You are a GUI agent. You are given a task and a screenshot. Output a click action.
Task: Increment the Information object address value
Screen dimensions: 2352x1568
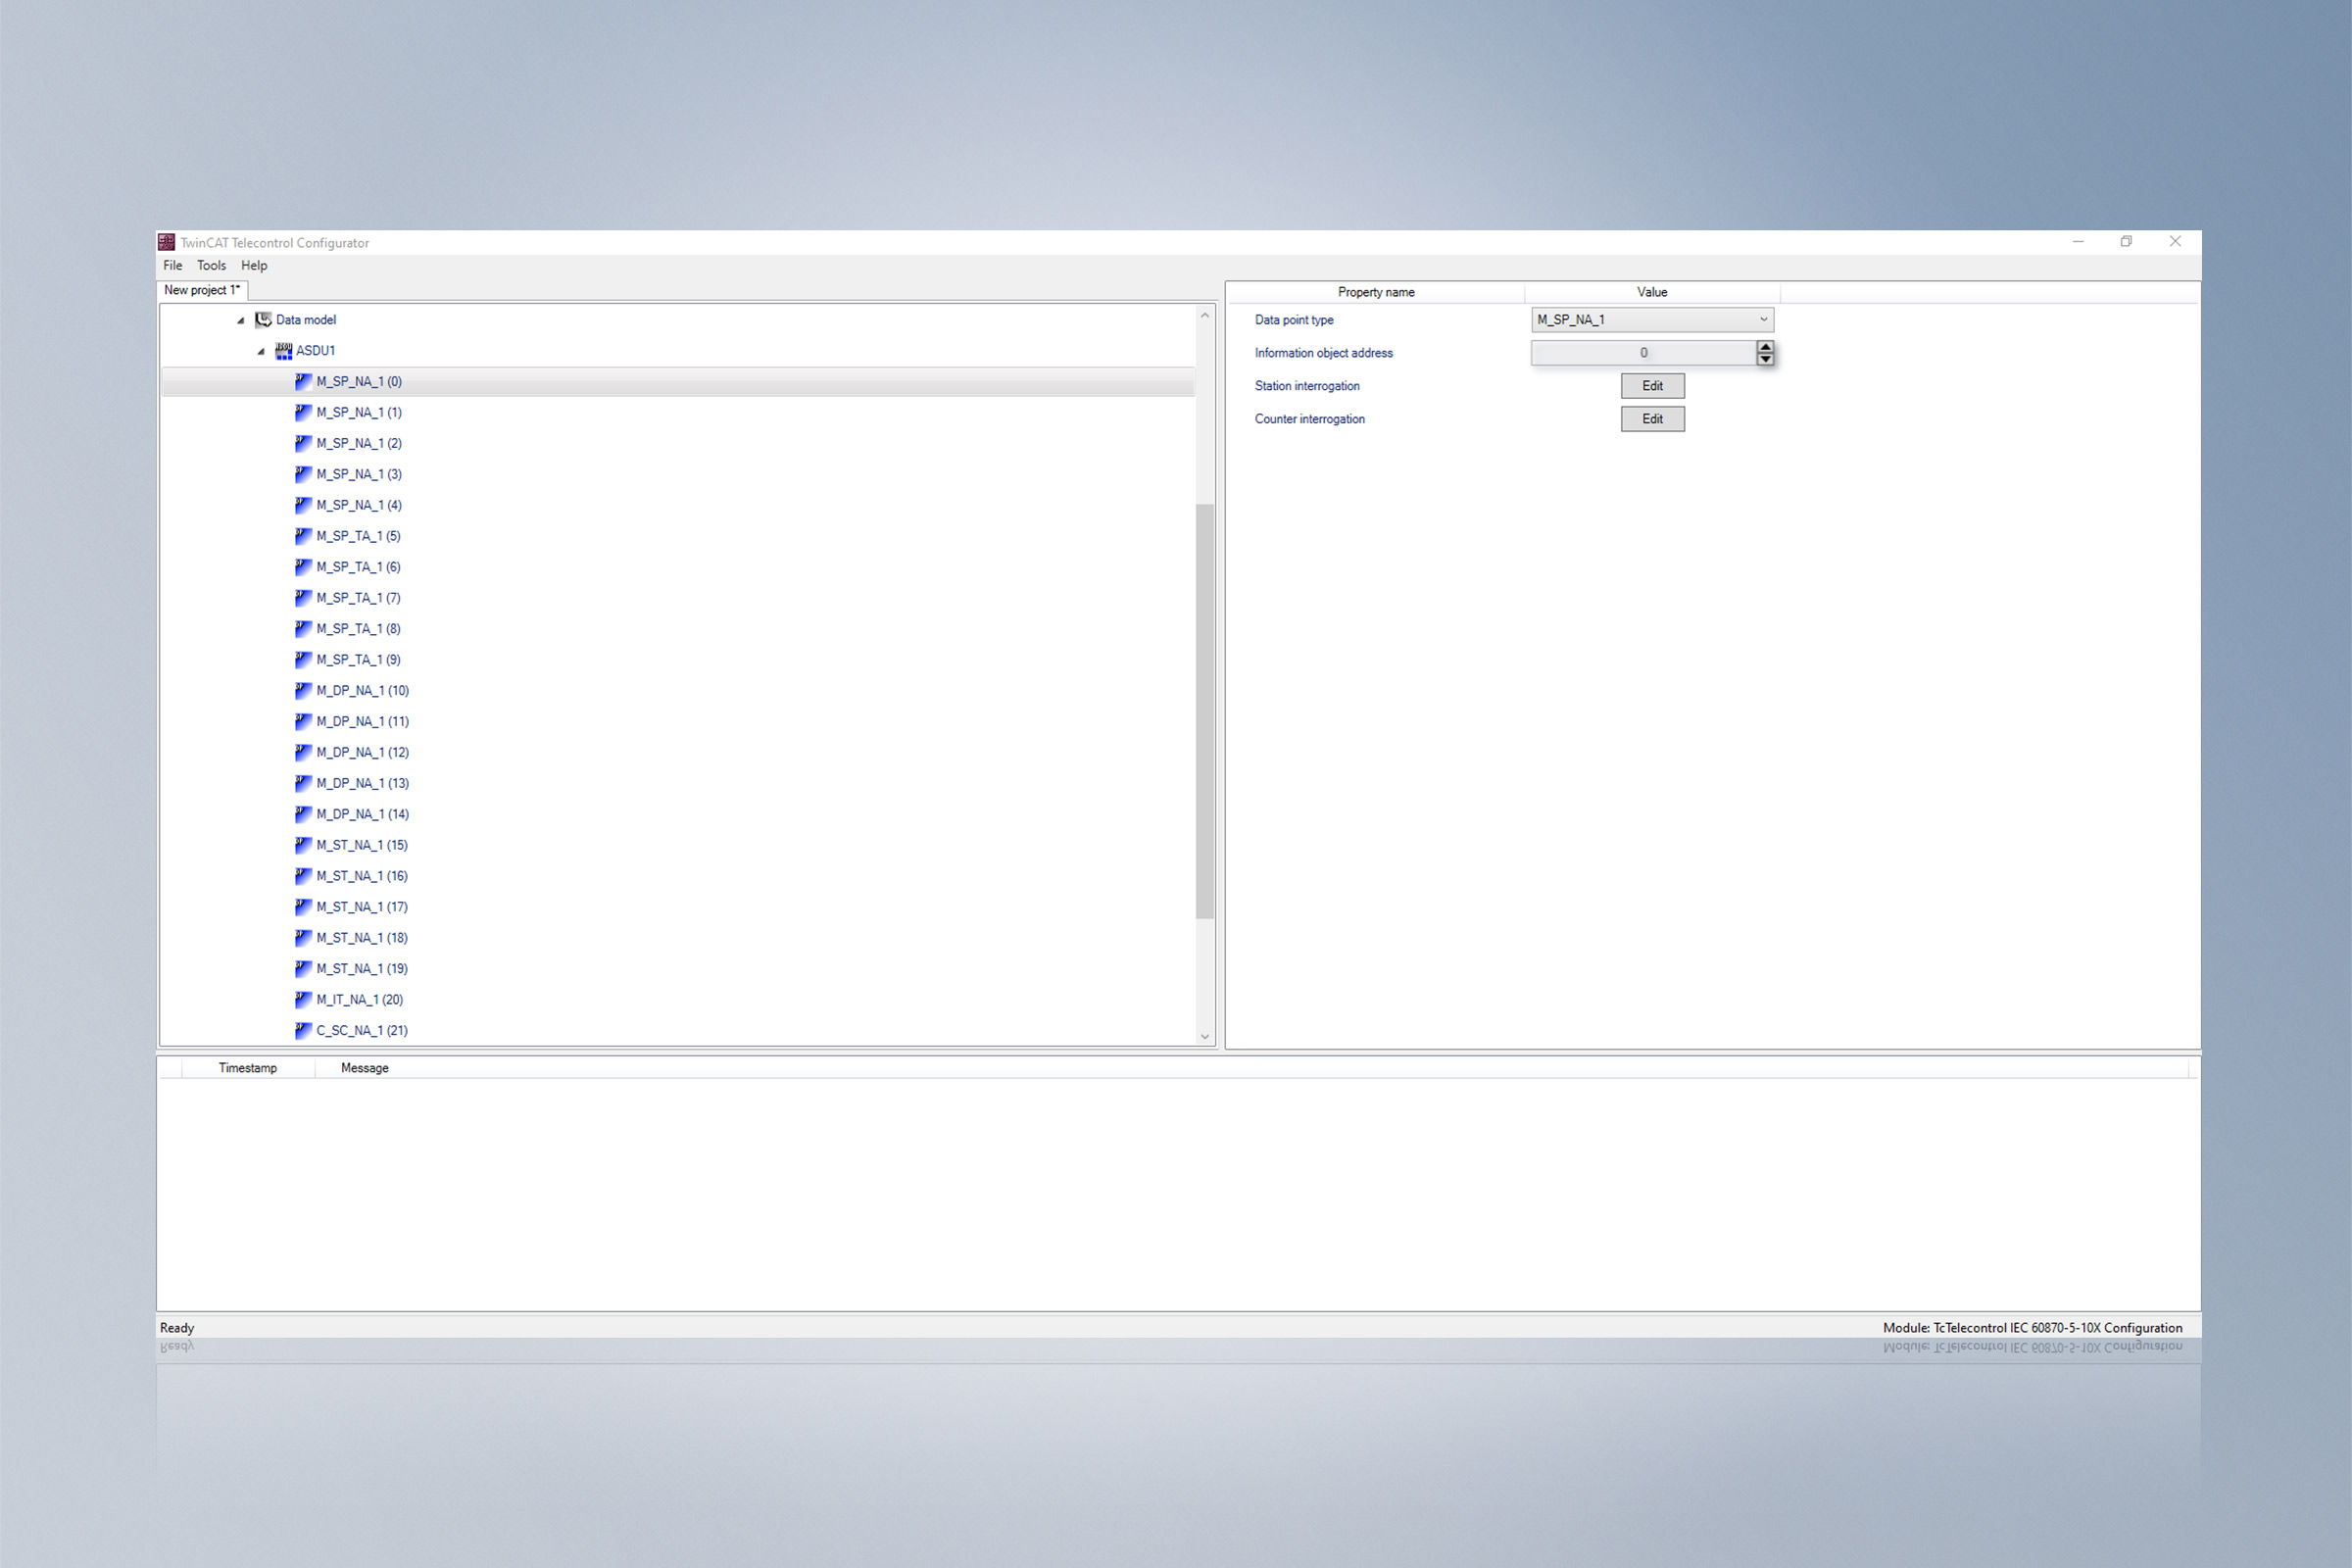click(x=1765, y=347)
